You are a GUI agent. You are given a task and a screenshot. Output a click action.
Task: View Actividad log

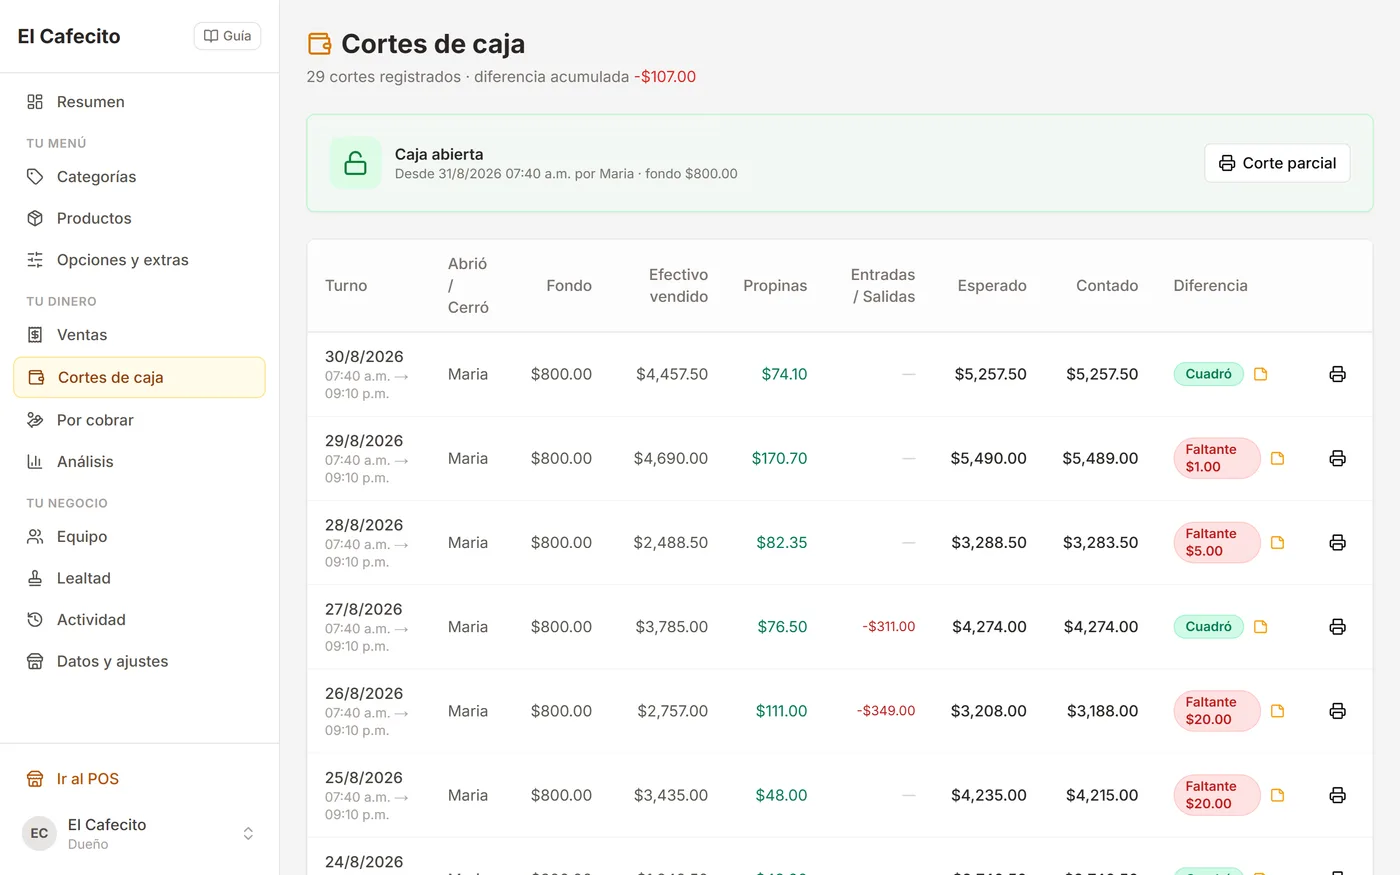click(x=139, y=620)
